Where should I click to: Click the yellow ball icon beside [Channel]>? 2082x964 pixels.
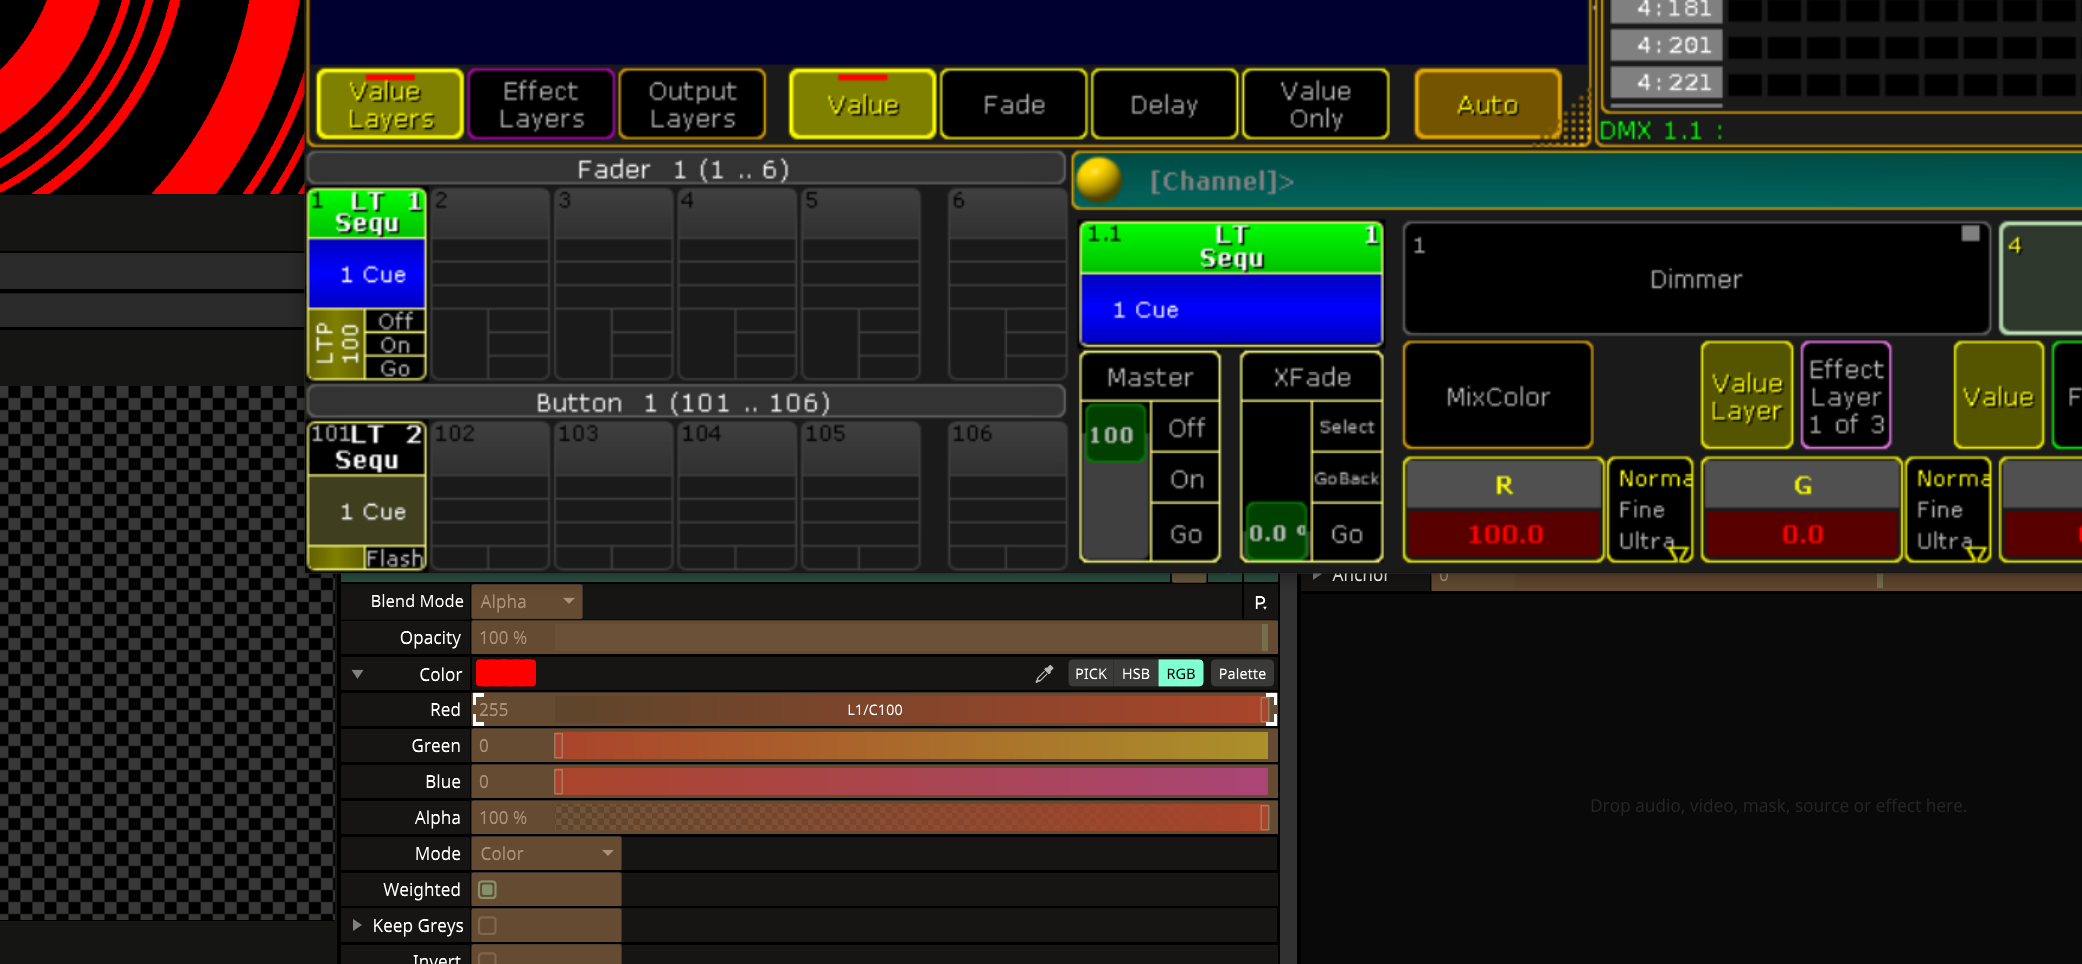point(1098,180)
